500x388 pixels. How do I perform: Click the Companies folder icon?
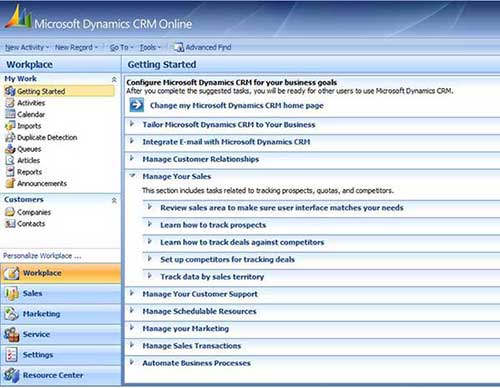point(10,212)
